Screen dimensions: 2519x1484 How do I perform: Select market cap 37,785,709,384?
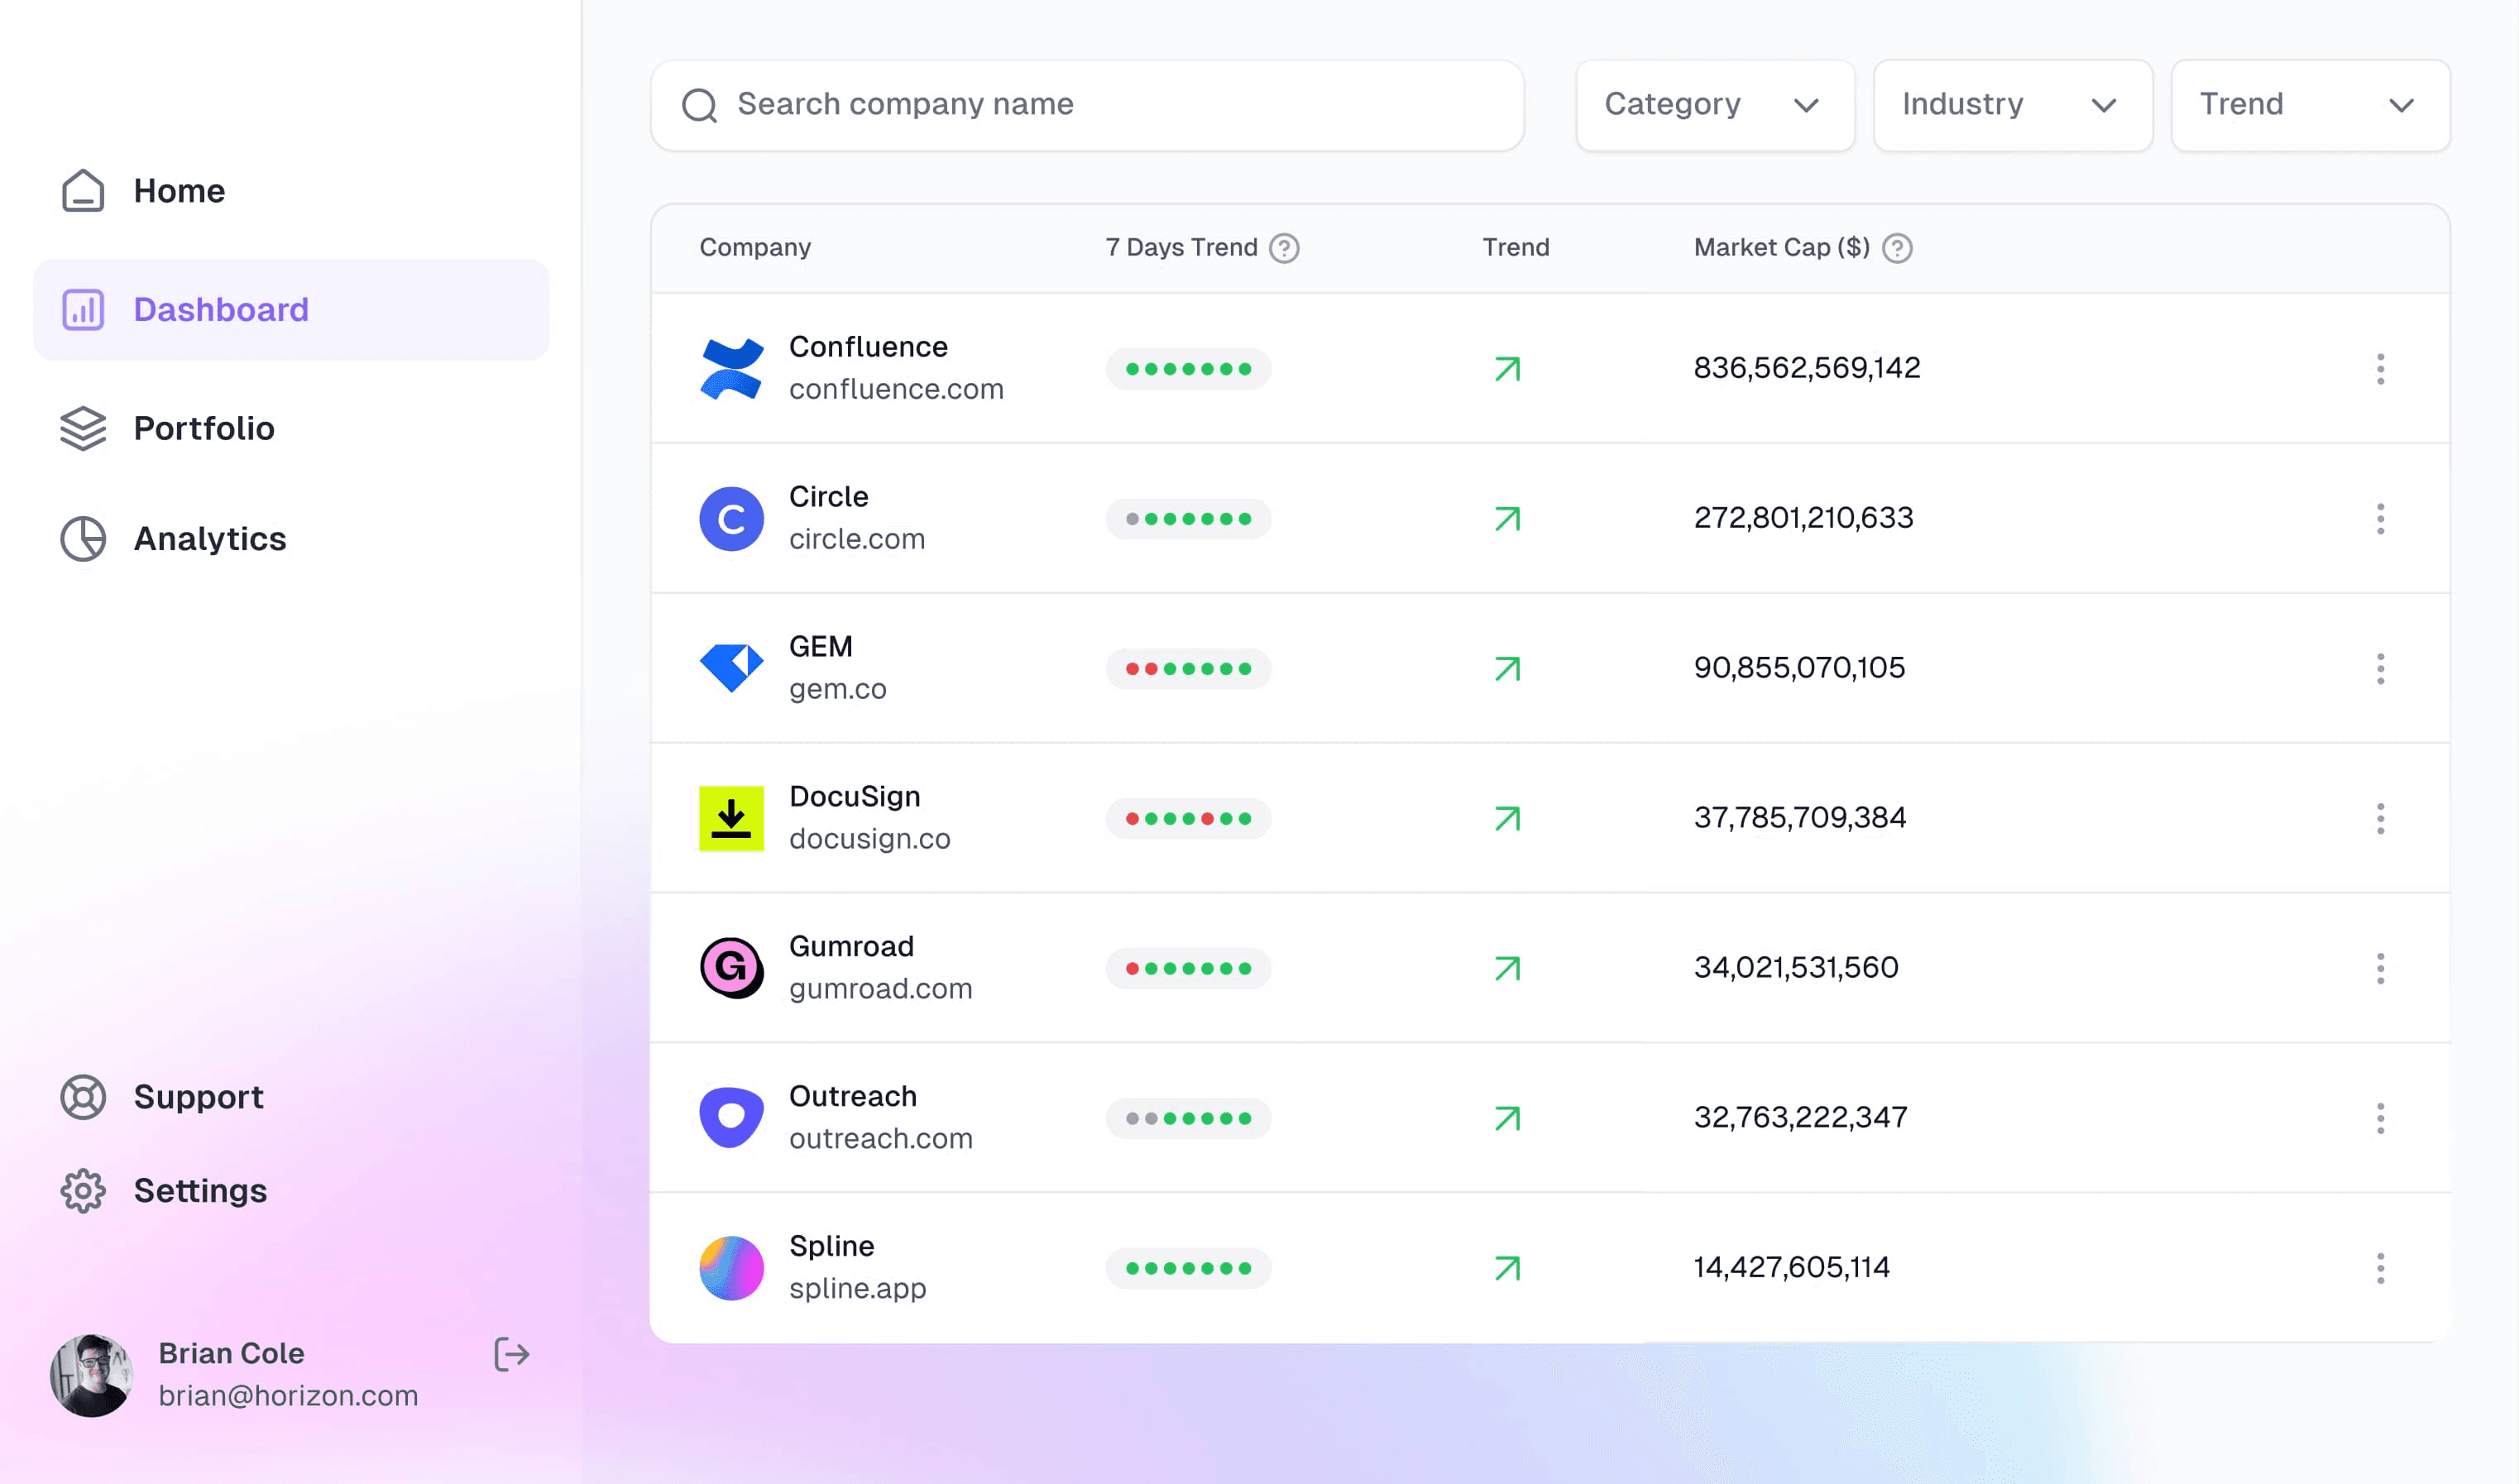pyautogui.click(x=1800, y=818)
